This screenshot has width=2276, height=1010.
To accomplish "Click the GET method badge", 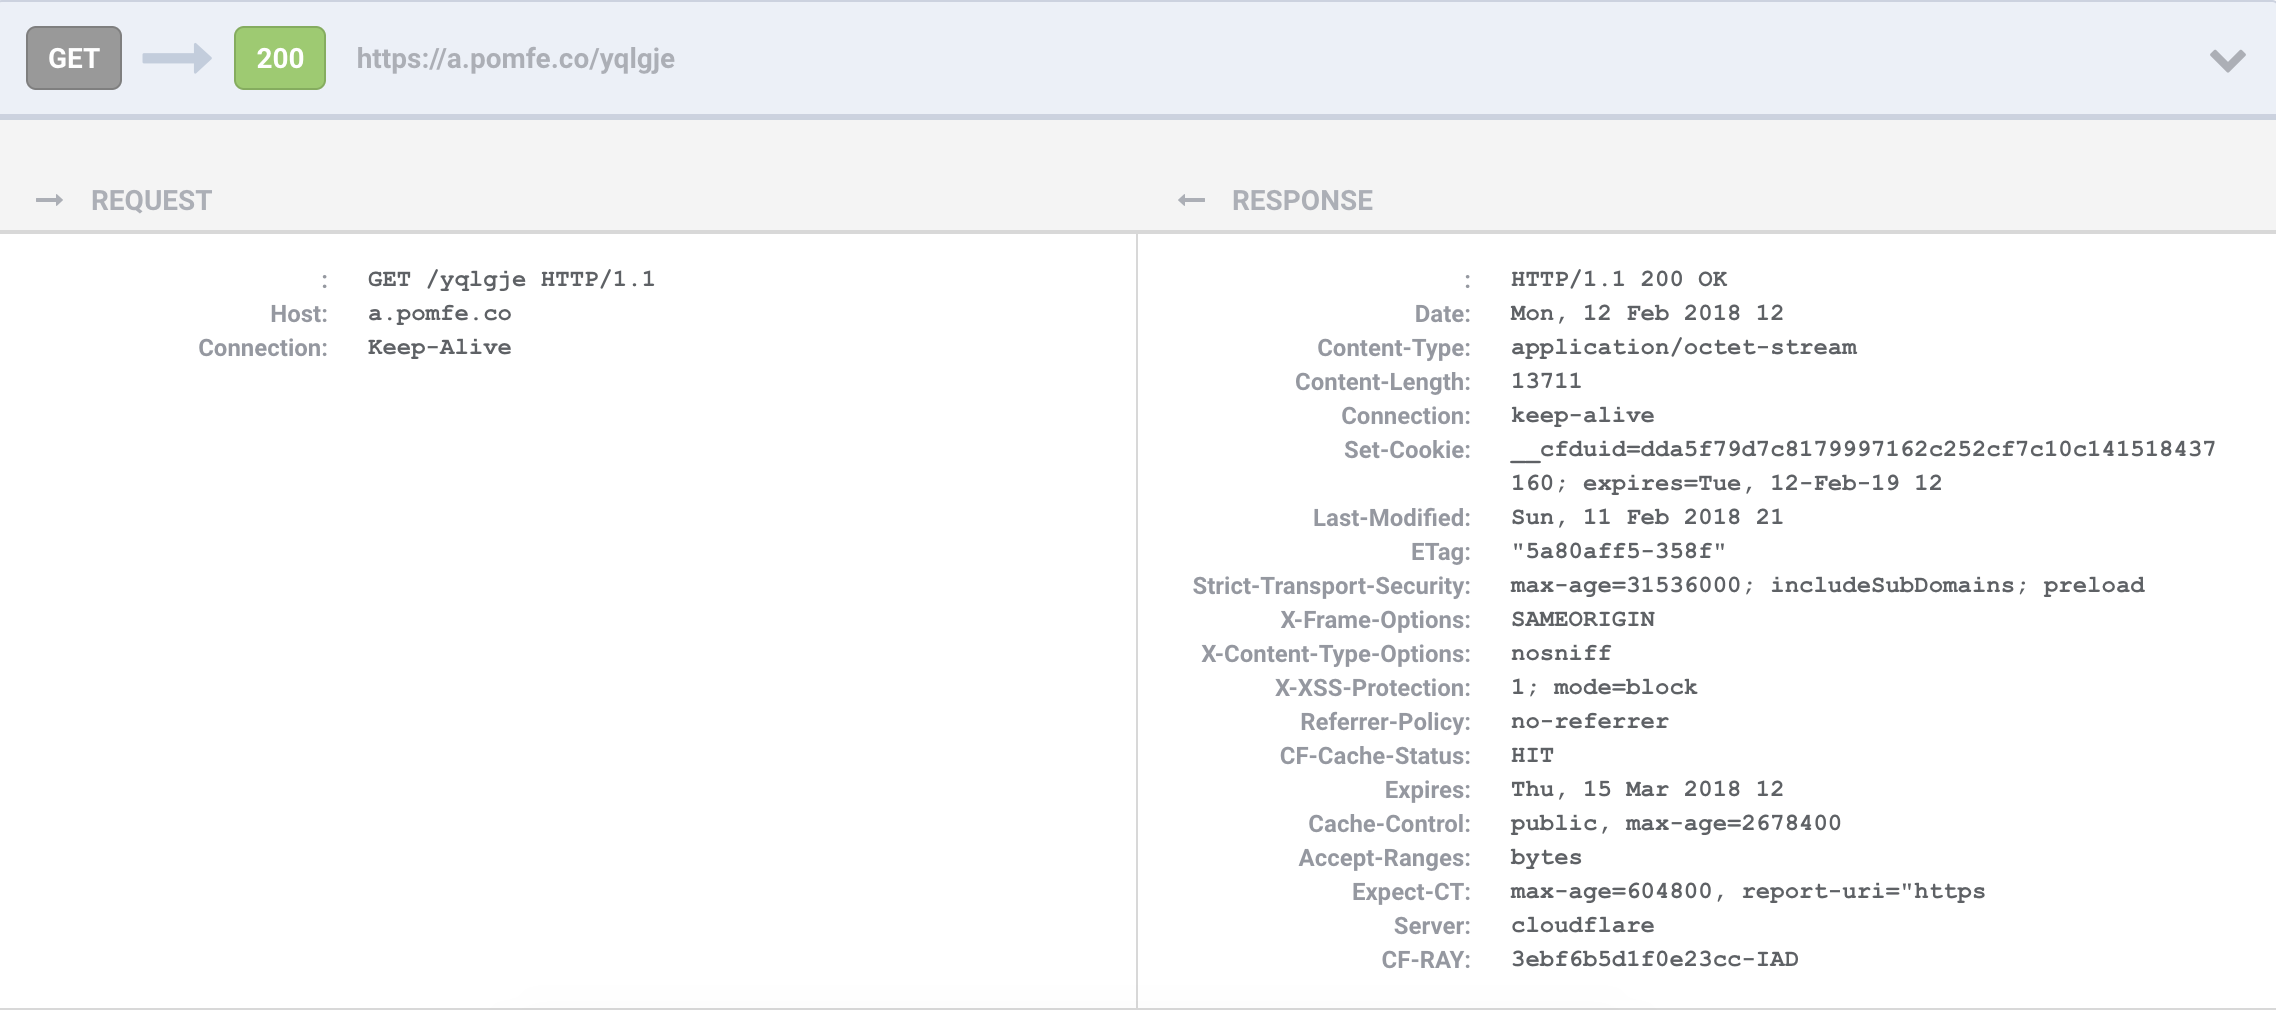I will point(74,58).
